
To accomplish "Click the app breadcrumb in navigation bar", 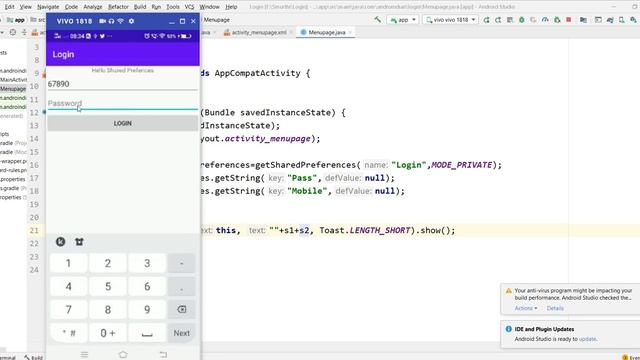I will click(x=16, y=20).
